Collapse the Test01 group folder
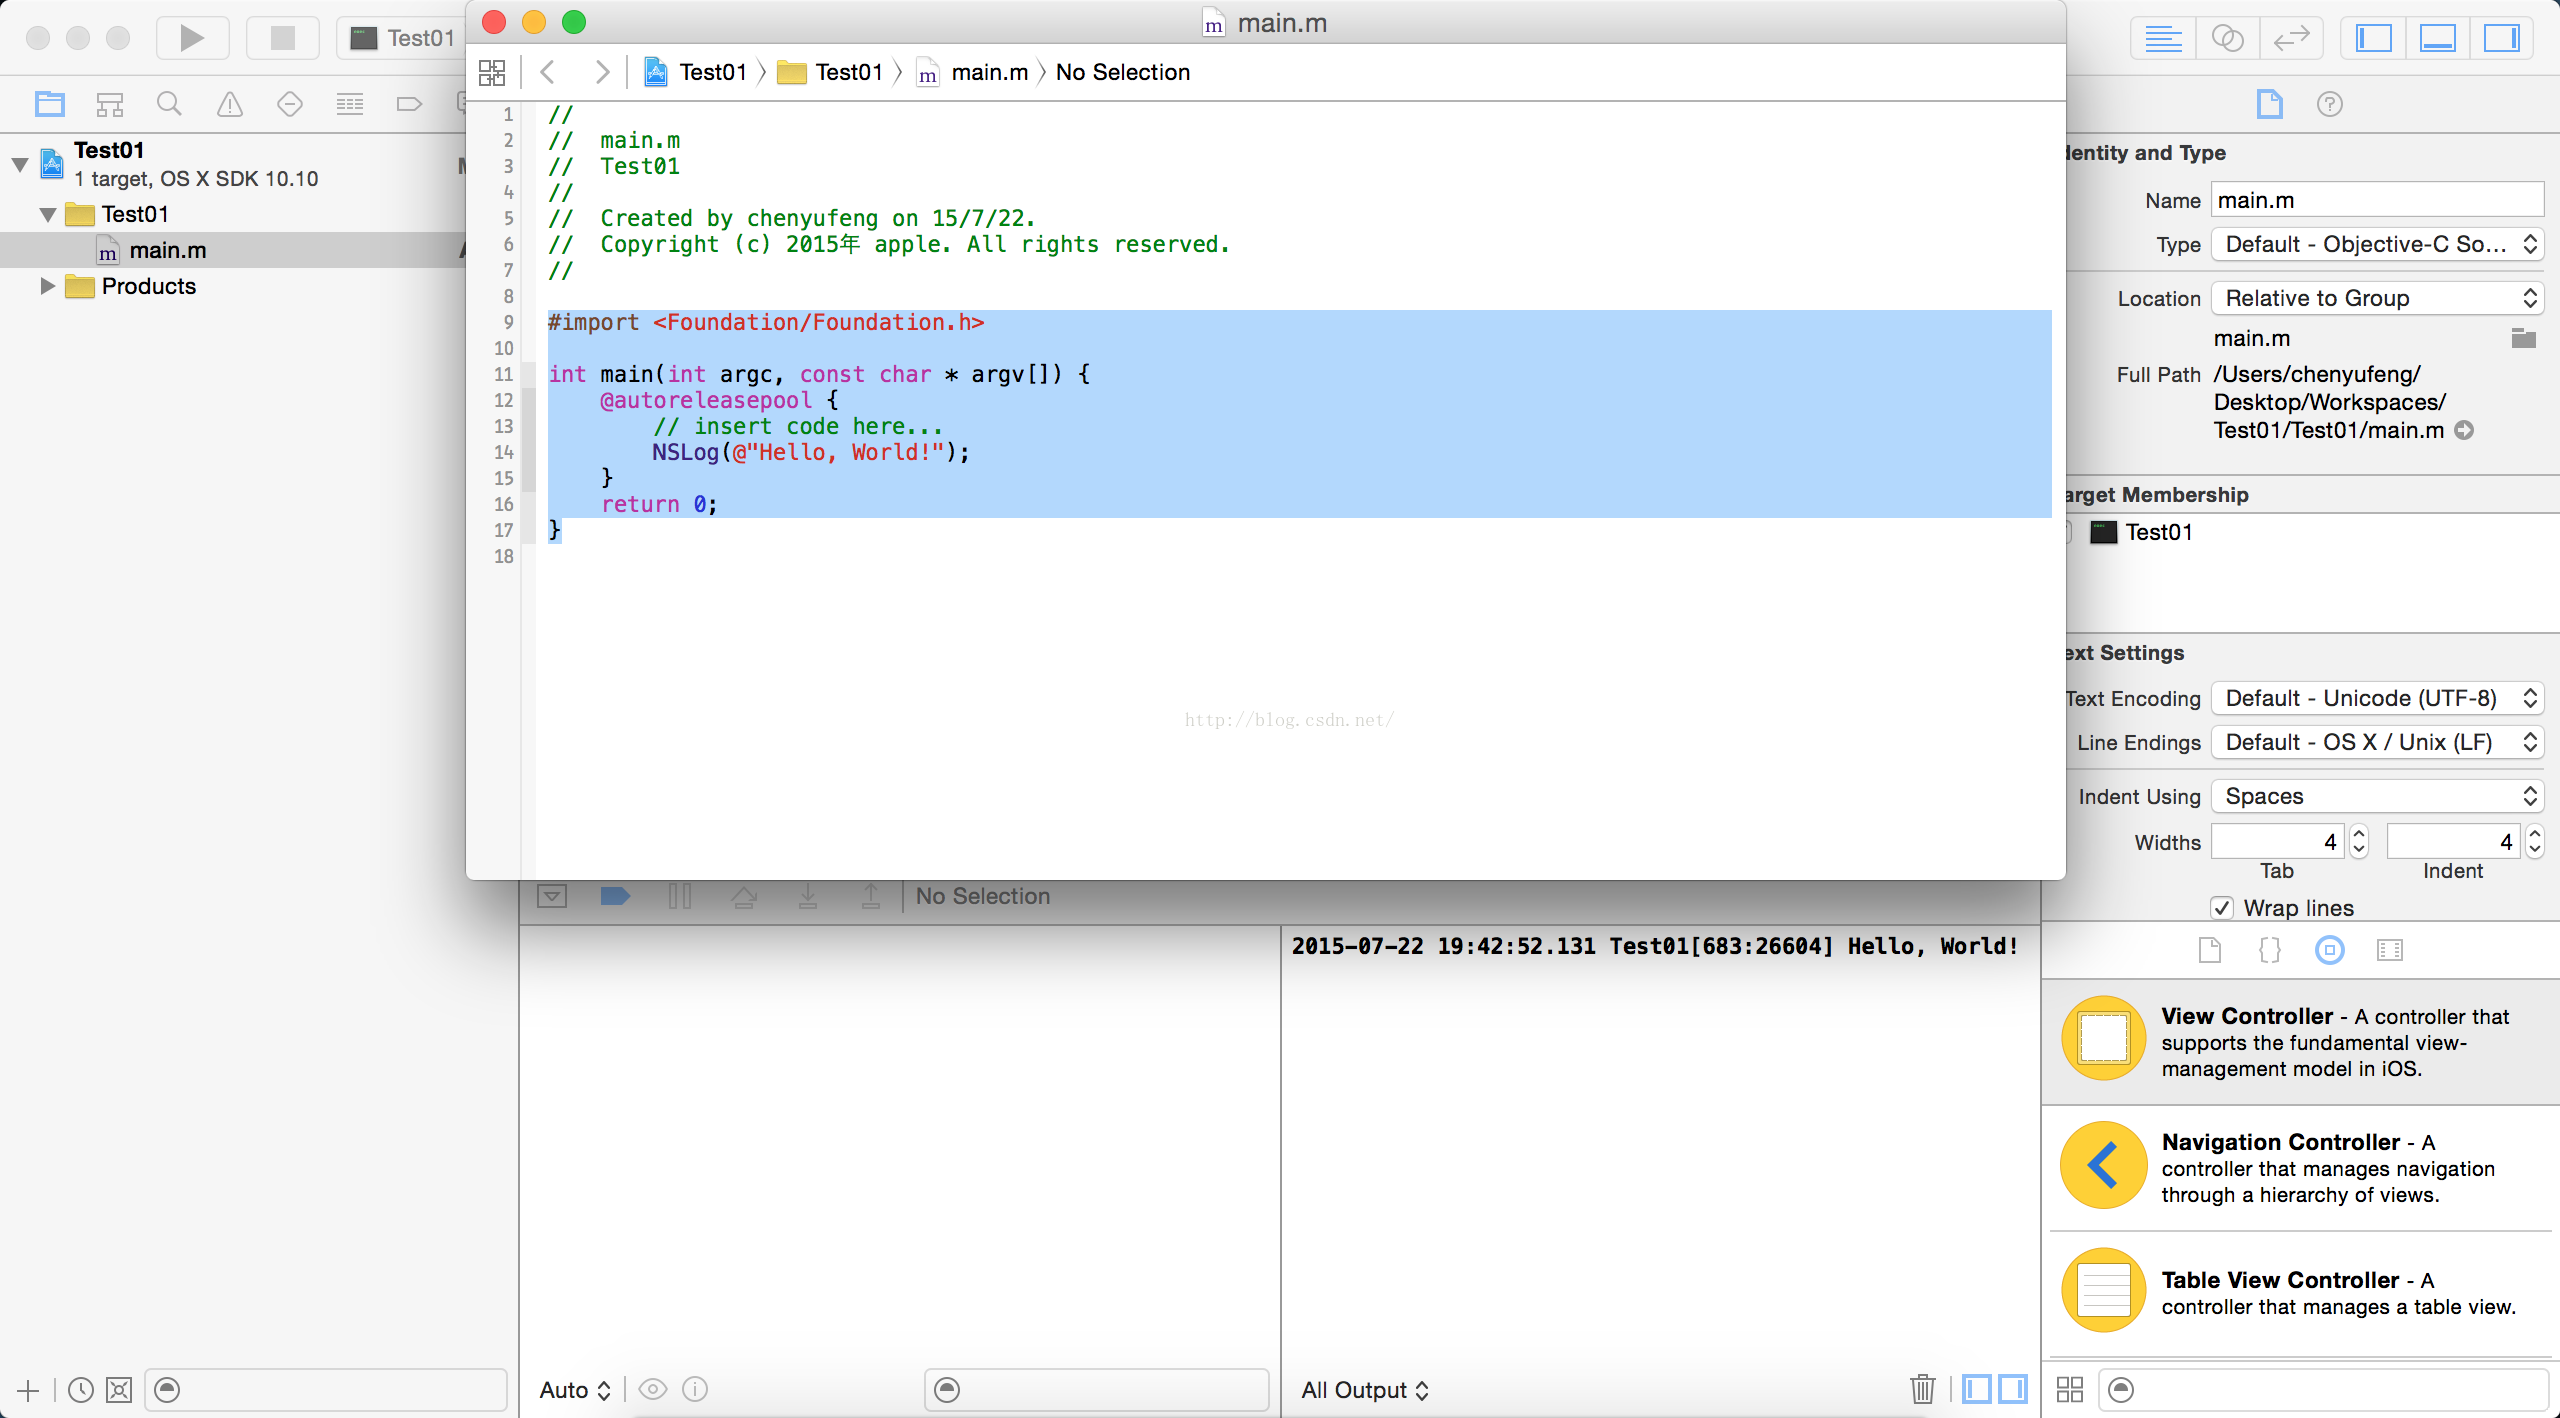Image resolution: width=2560 pixels, height=1418 pixels. pyautogui.click(x=47, y=214)
